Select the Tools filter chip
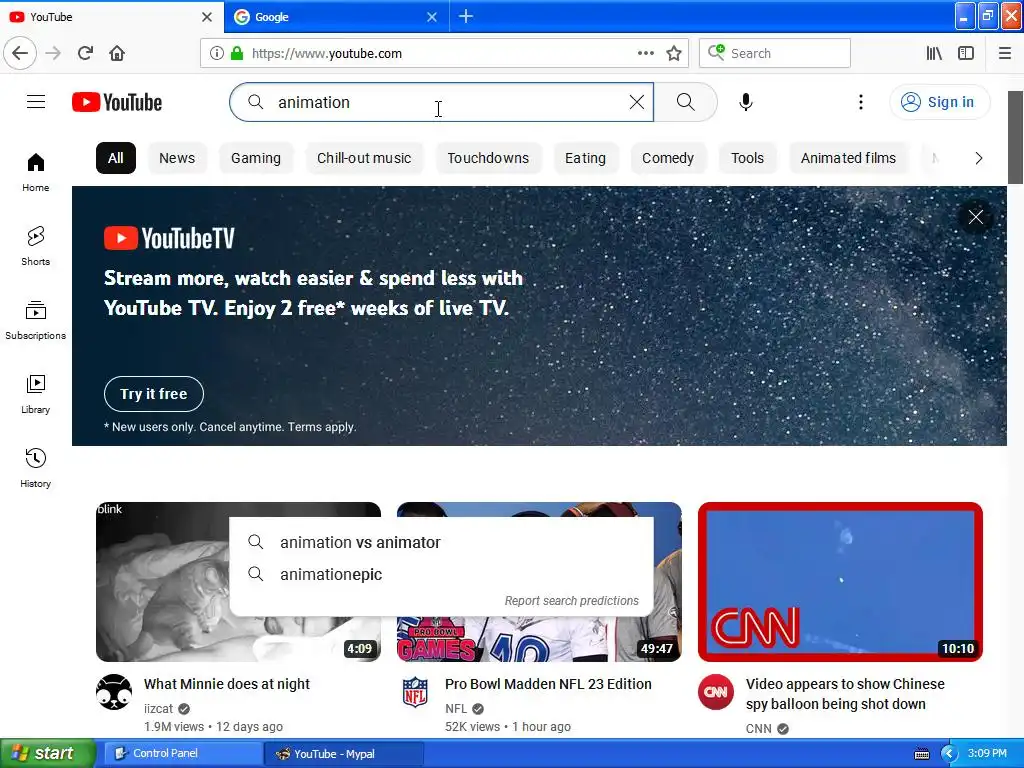Viewport: 1024px width, 768px height. click(747, 158)
